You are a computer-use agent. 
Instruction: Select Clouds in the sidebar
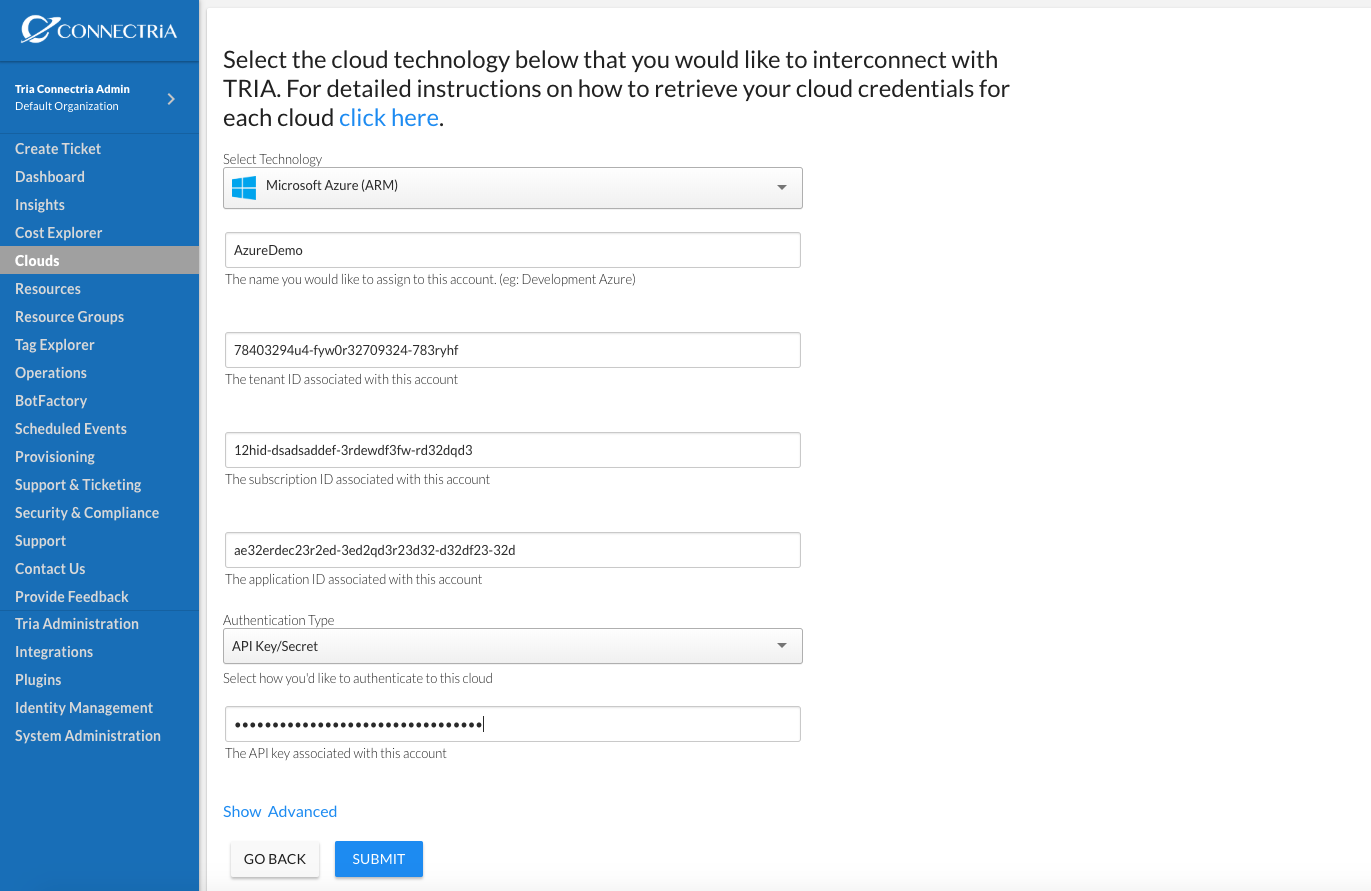point(99,260)
